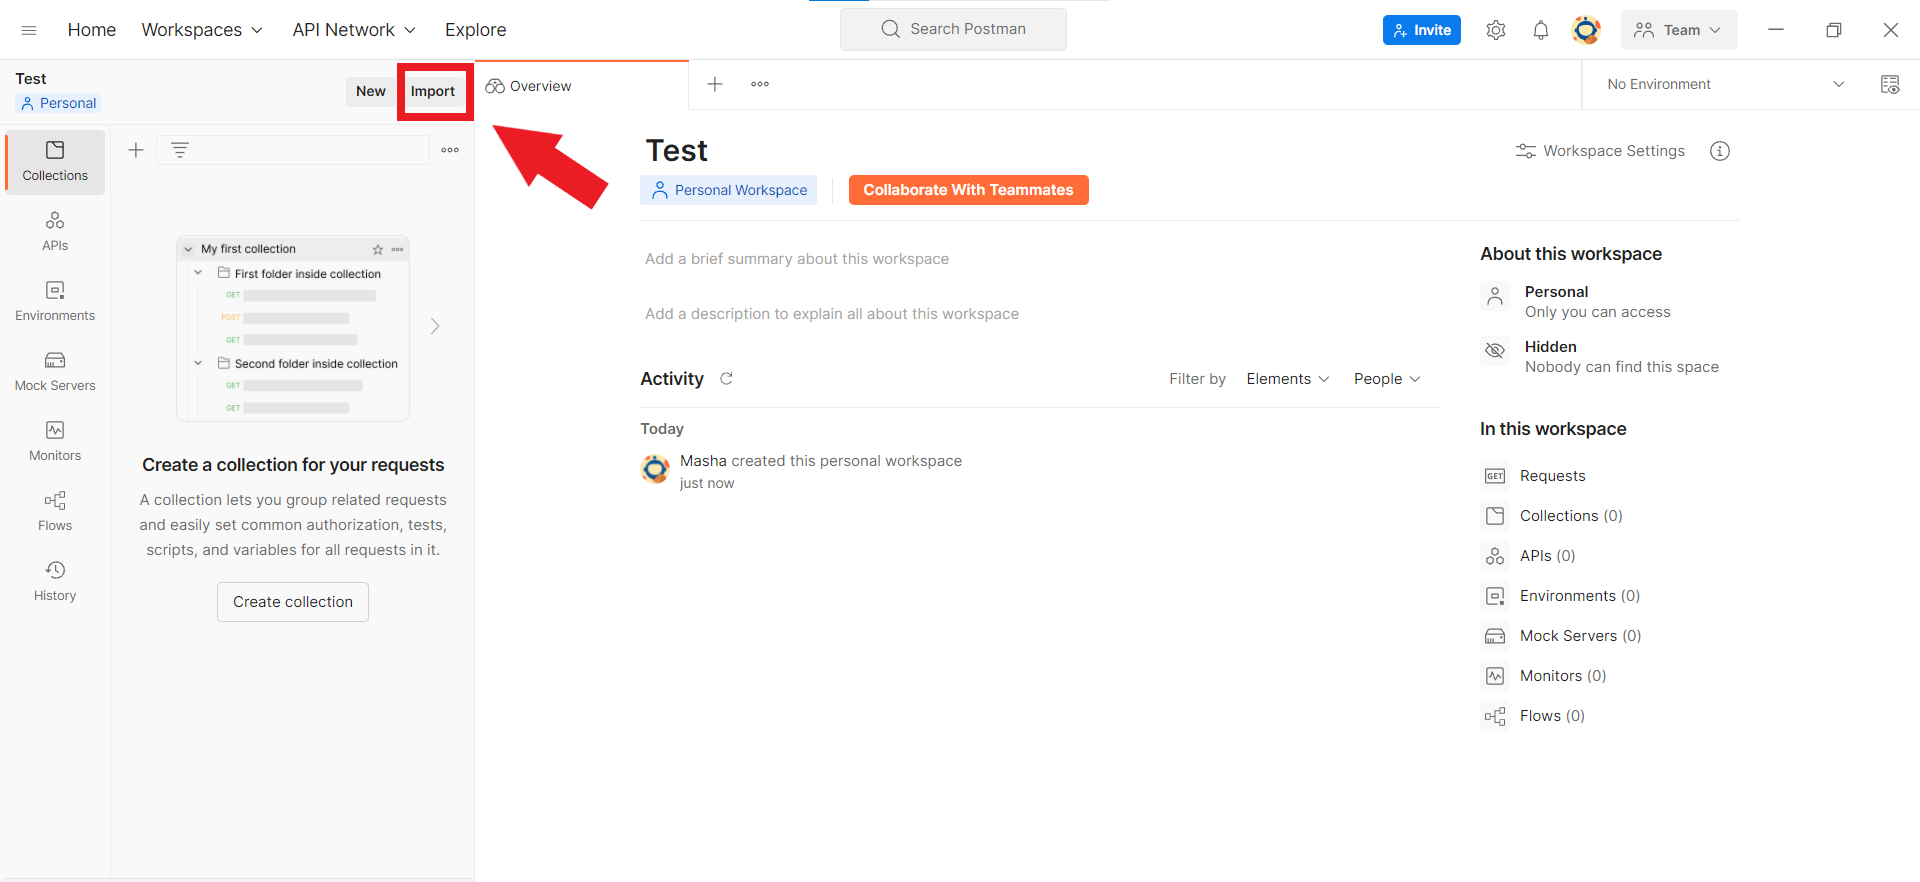Click Create collection button
This screenshot has height=882, width=1920.
[x=293, y=602]
